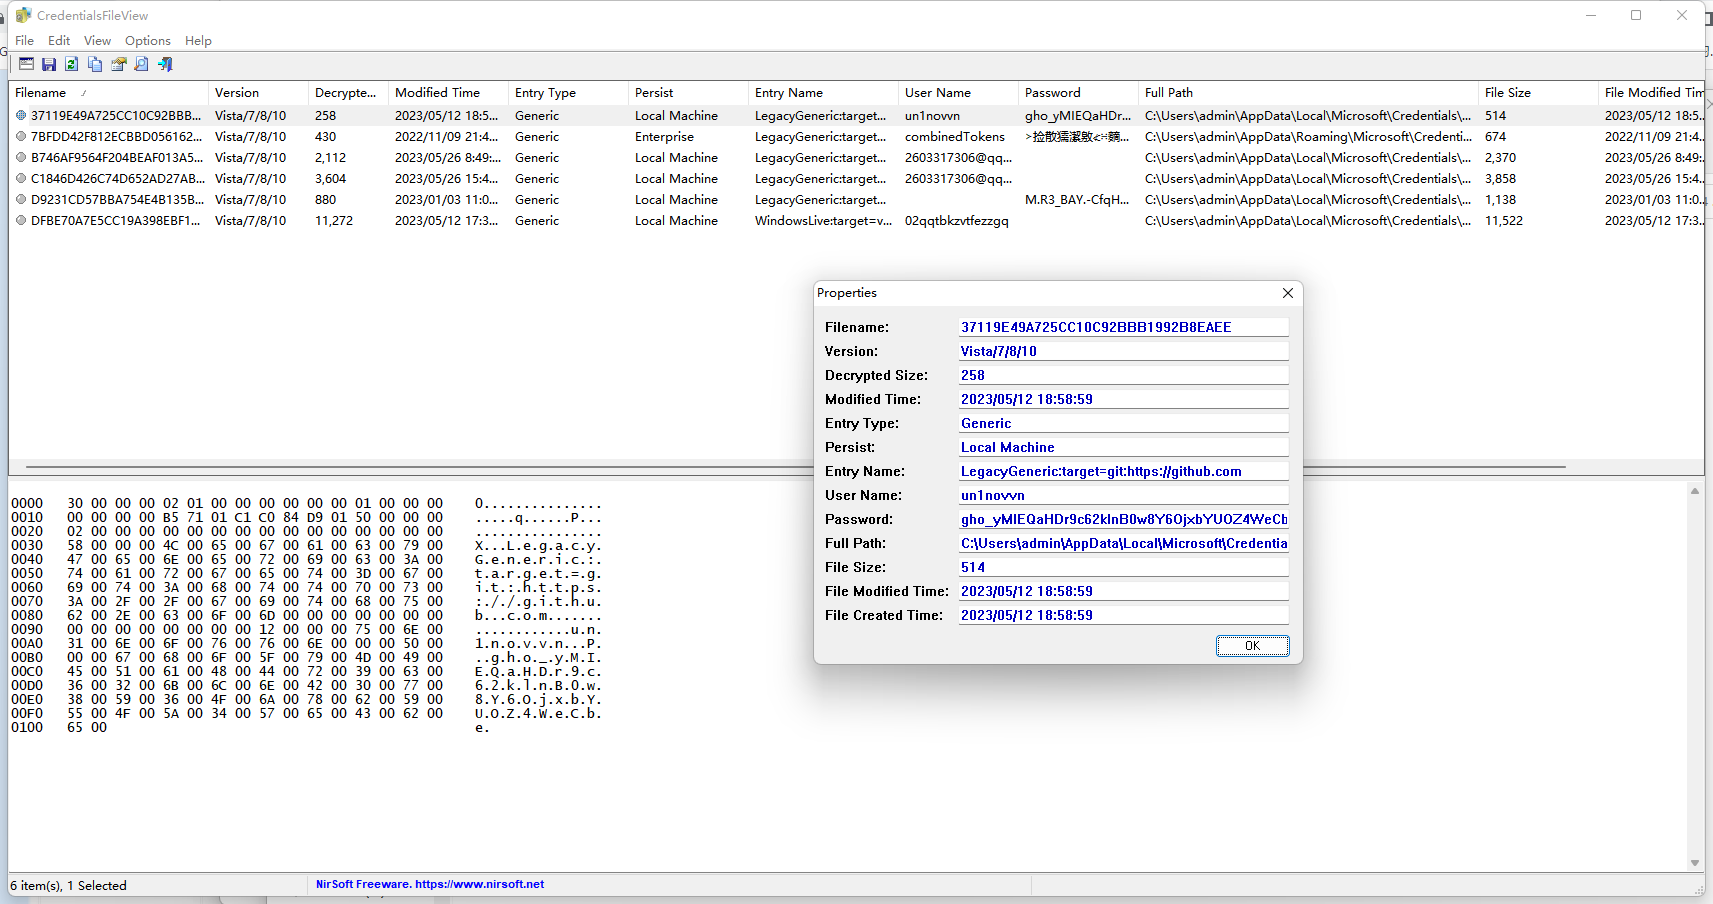Click the hex pane scrollbar down arrow
The width and height of the screenshot is (1713, 904).
click(x=1694, y=862)
